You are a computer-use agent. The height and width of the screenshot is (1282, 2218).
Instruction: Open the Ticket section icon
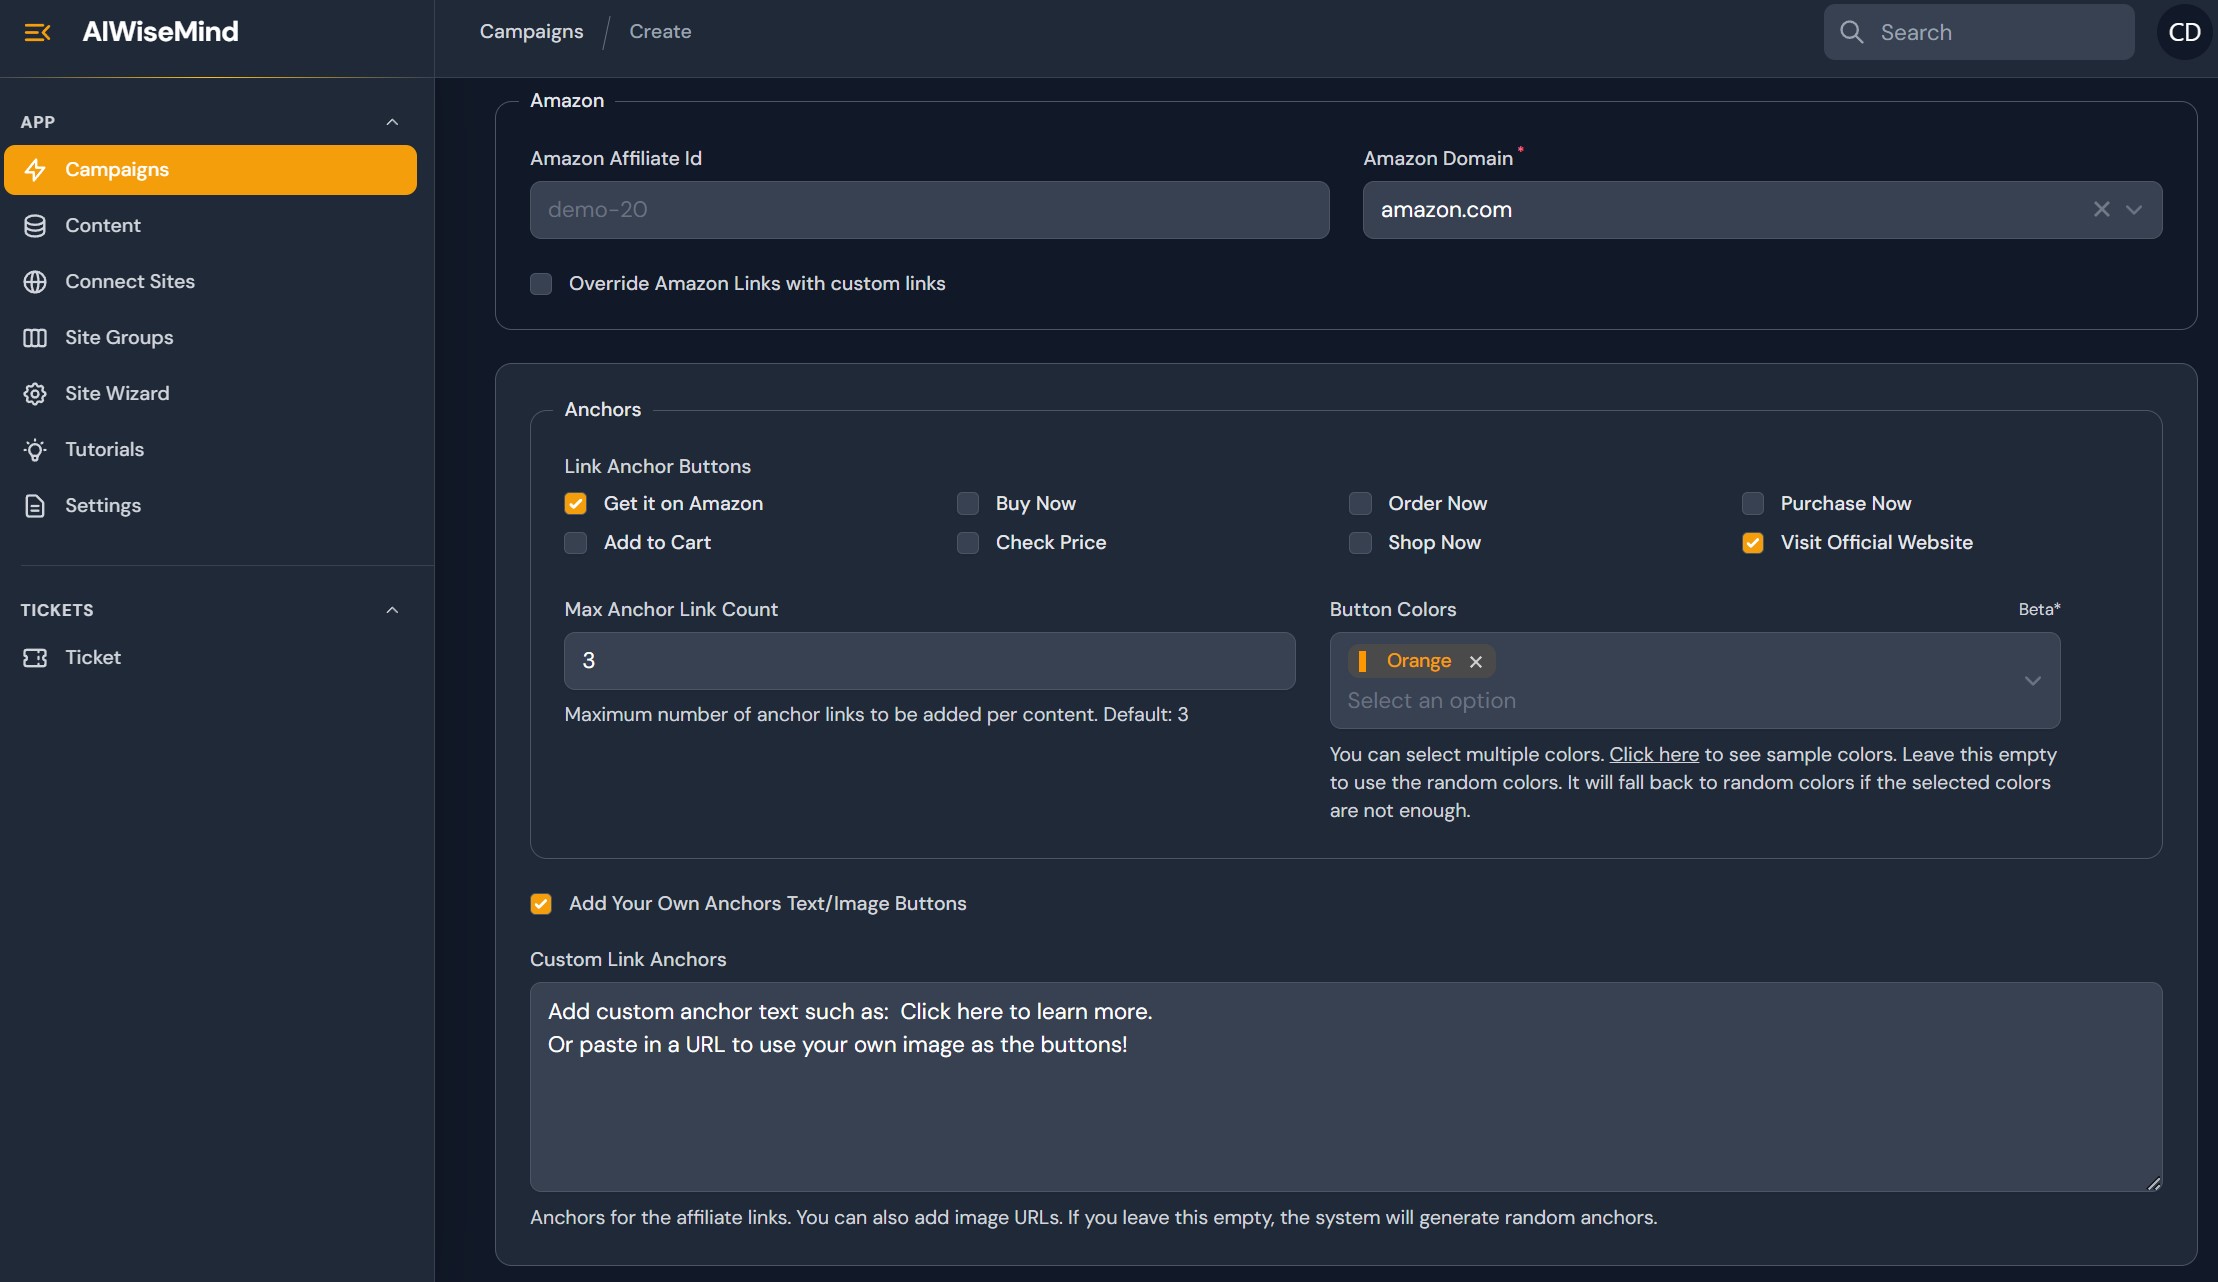(x=36, y=657)
